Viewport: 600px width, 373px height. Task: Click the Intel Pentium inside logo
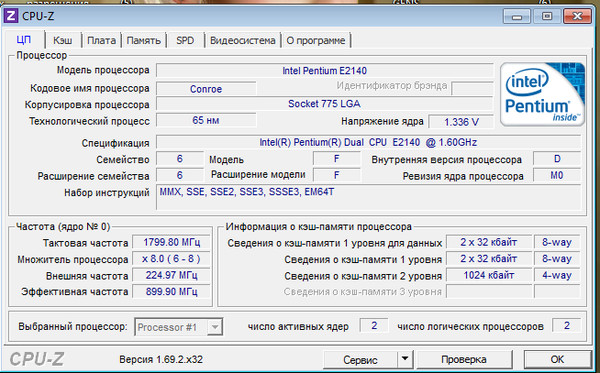(x=542, y=94)
